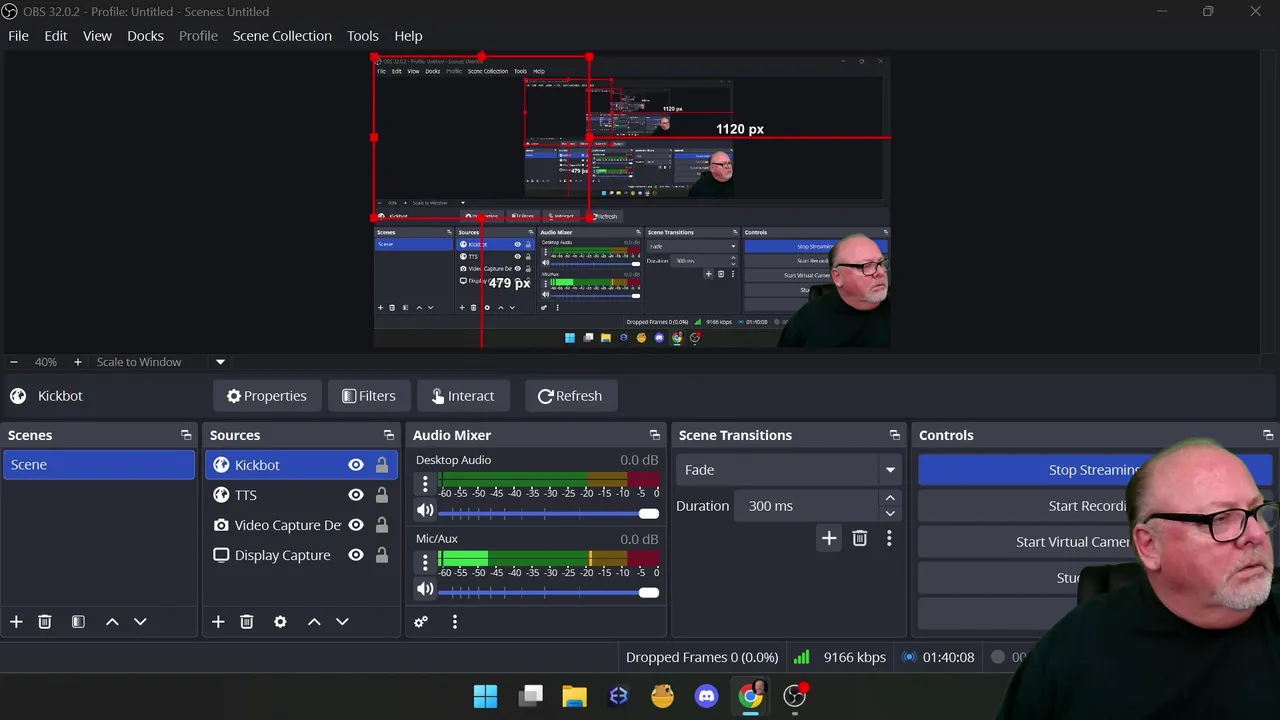
Task: Decrease transition duration with down arrow
Action: [x=890, y=514]
